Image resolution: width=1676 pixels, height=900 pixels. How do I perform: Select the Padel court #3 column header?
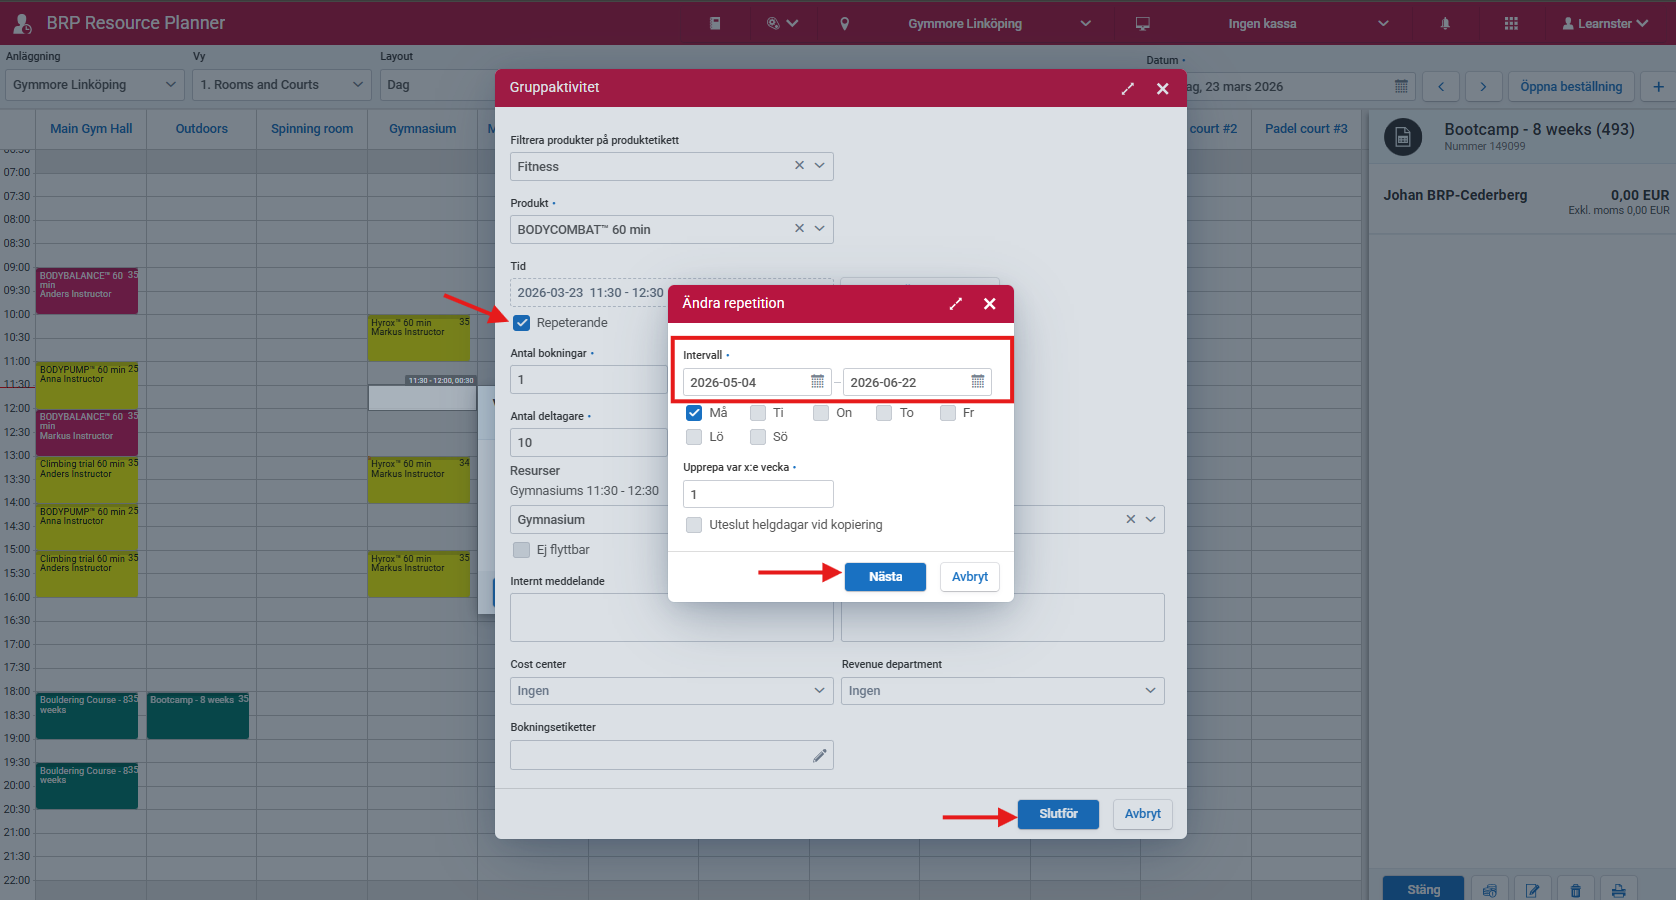pyautogui.click(x=1305, y=129)
